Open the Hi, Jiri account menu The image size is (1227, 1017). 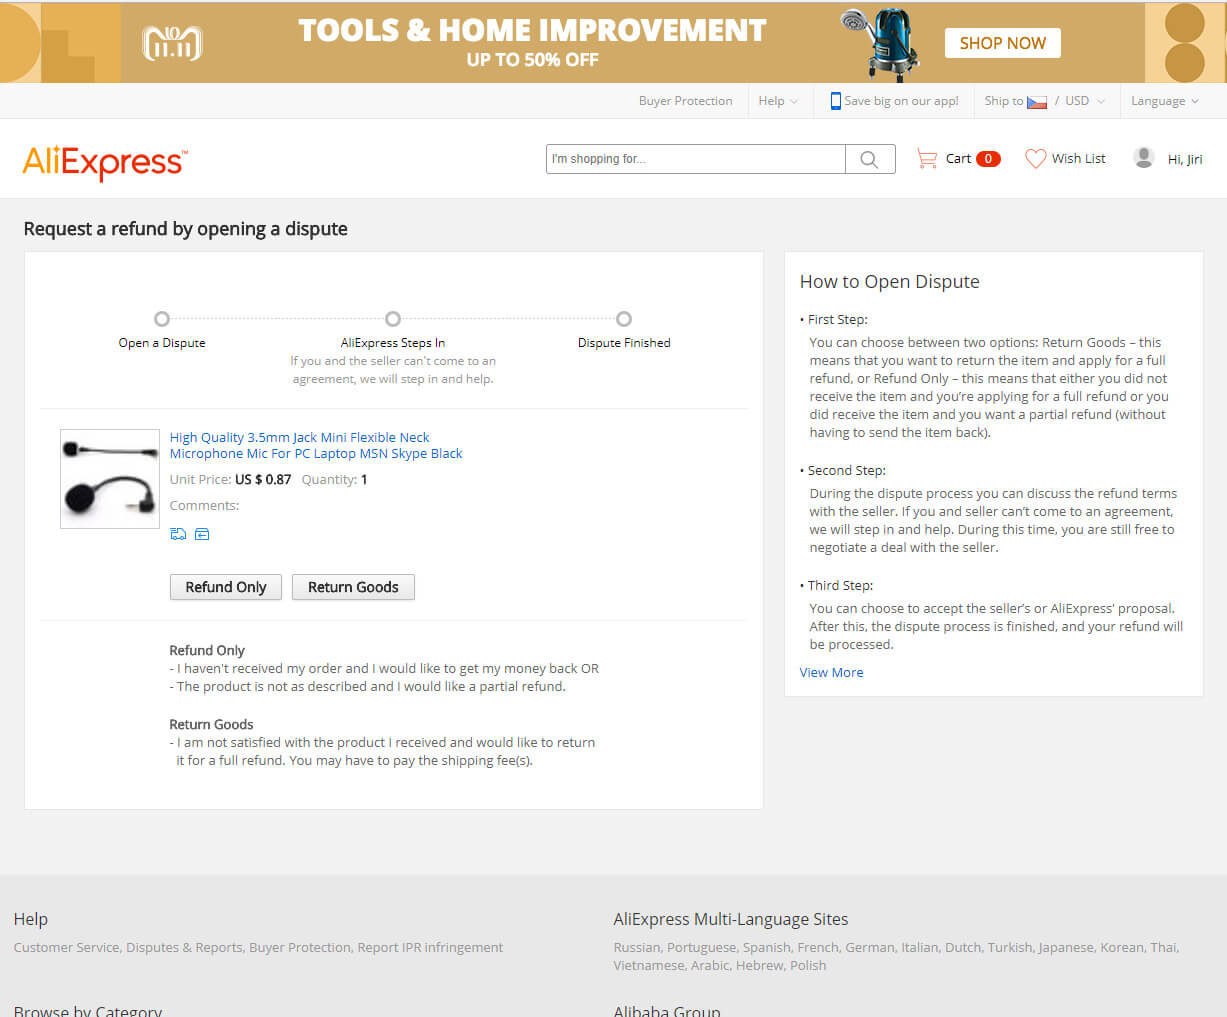coord(1185,159)
